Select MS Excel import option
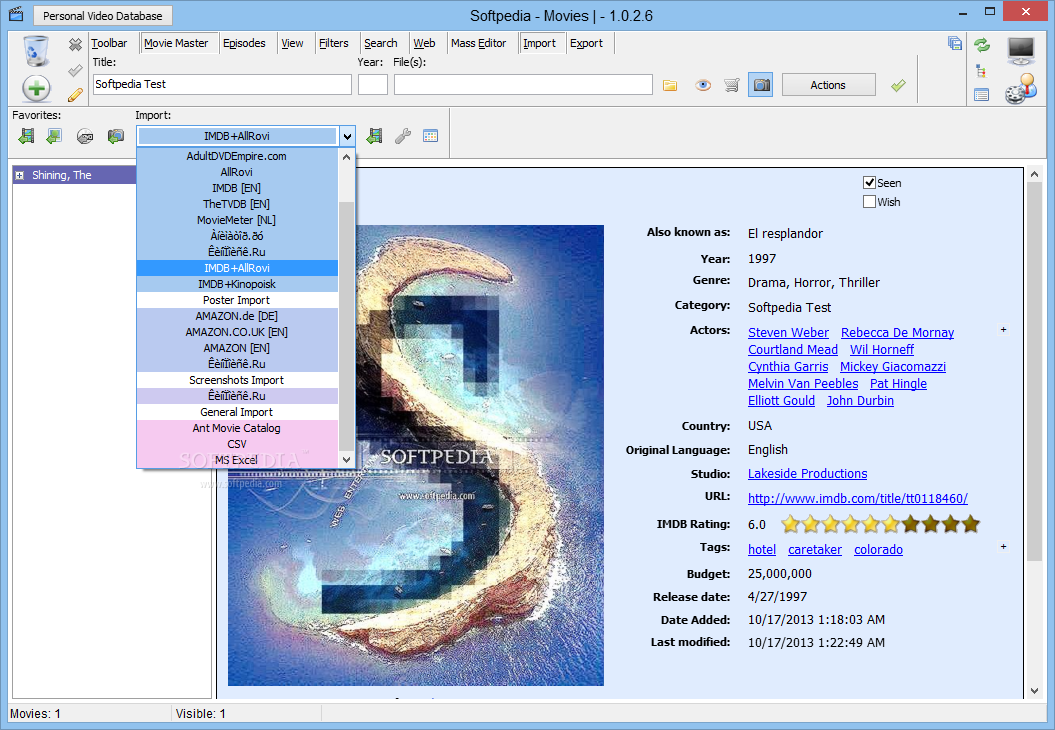This screenshot has height=730, width=1055. click(x=237, y=460)
